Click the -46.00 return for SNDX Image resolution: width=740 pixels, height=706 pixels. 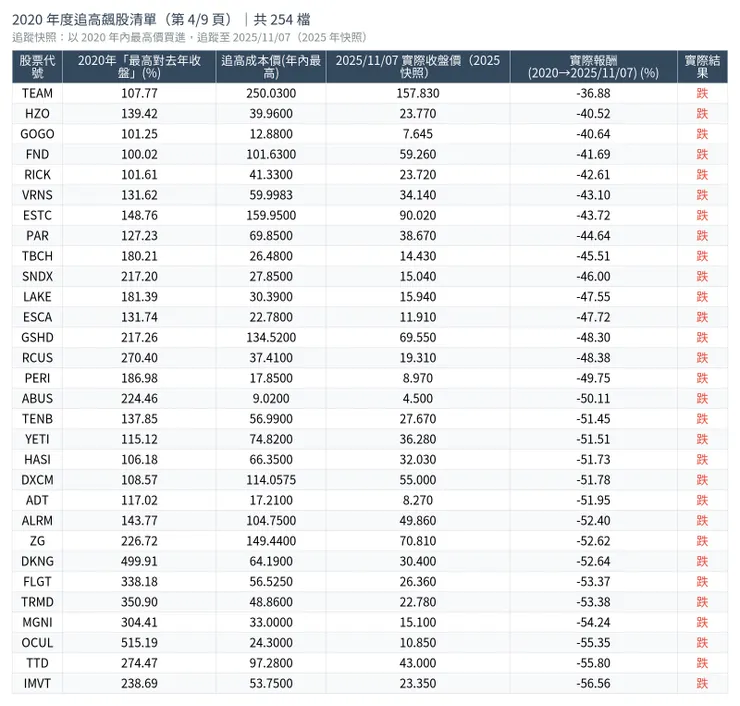[x=593, y=276]
